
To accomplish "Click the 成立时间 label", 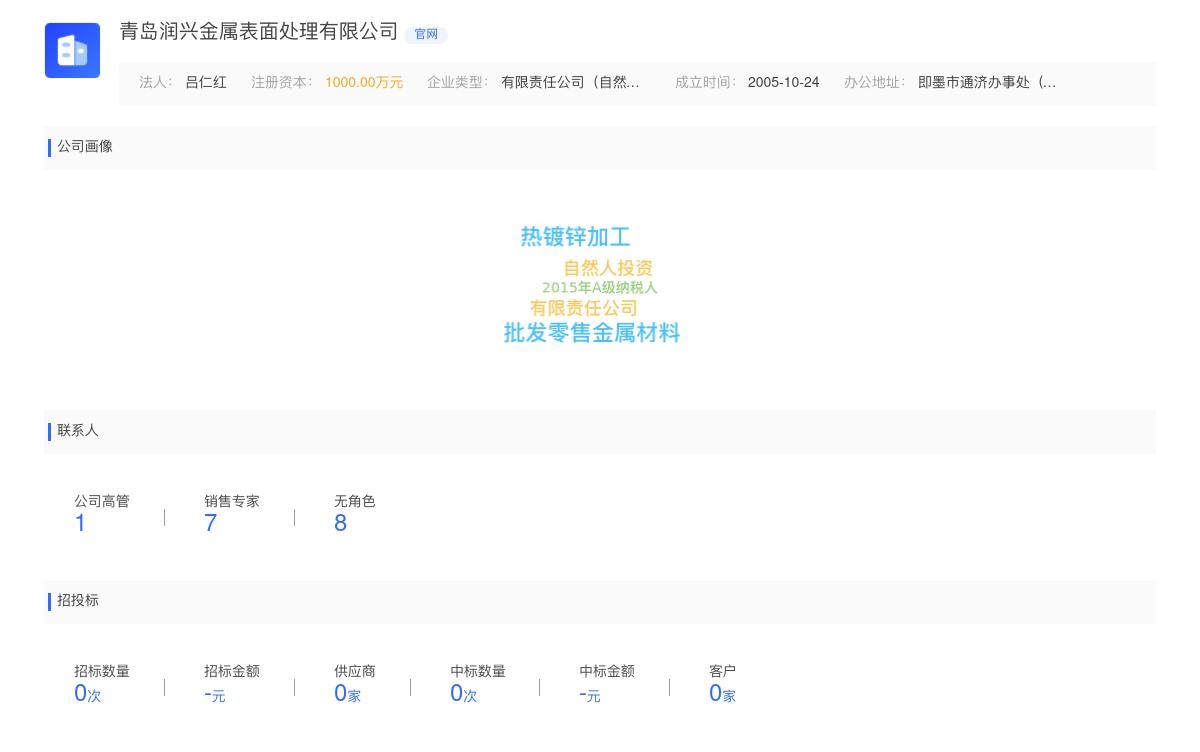I will 706,83.
